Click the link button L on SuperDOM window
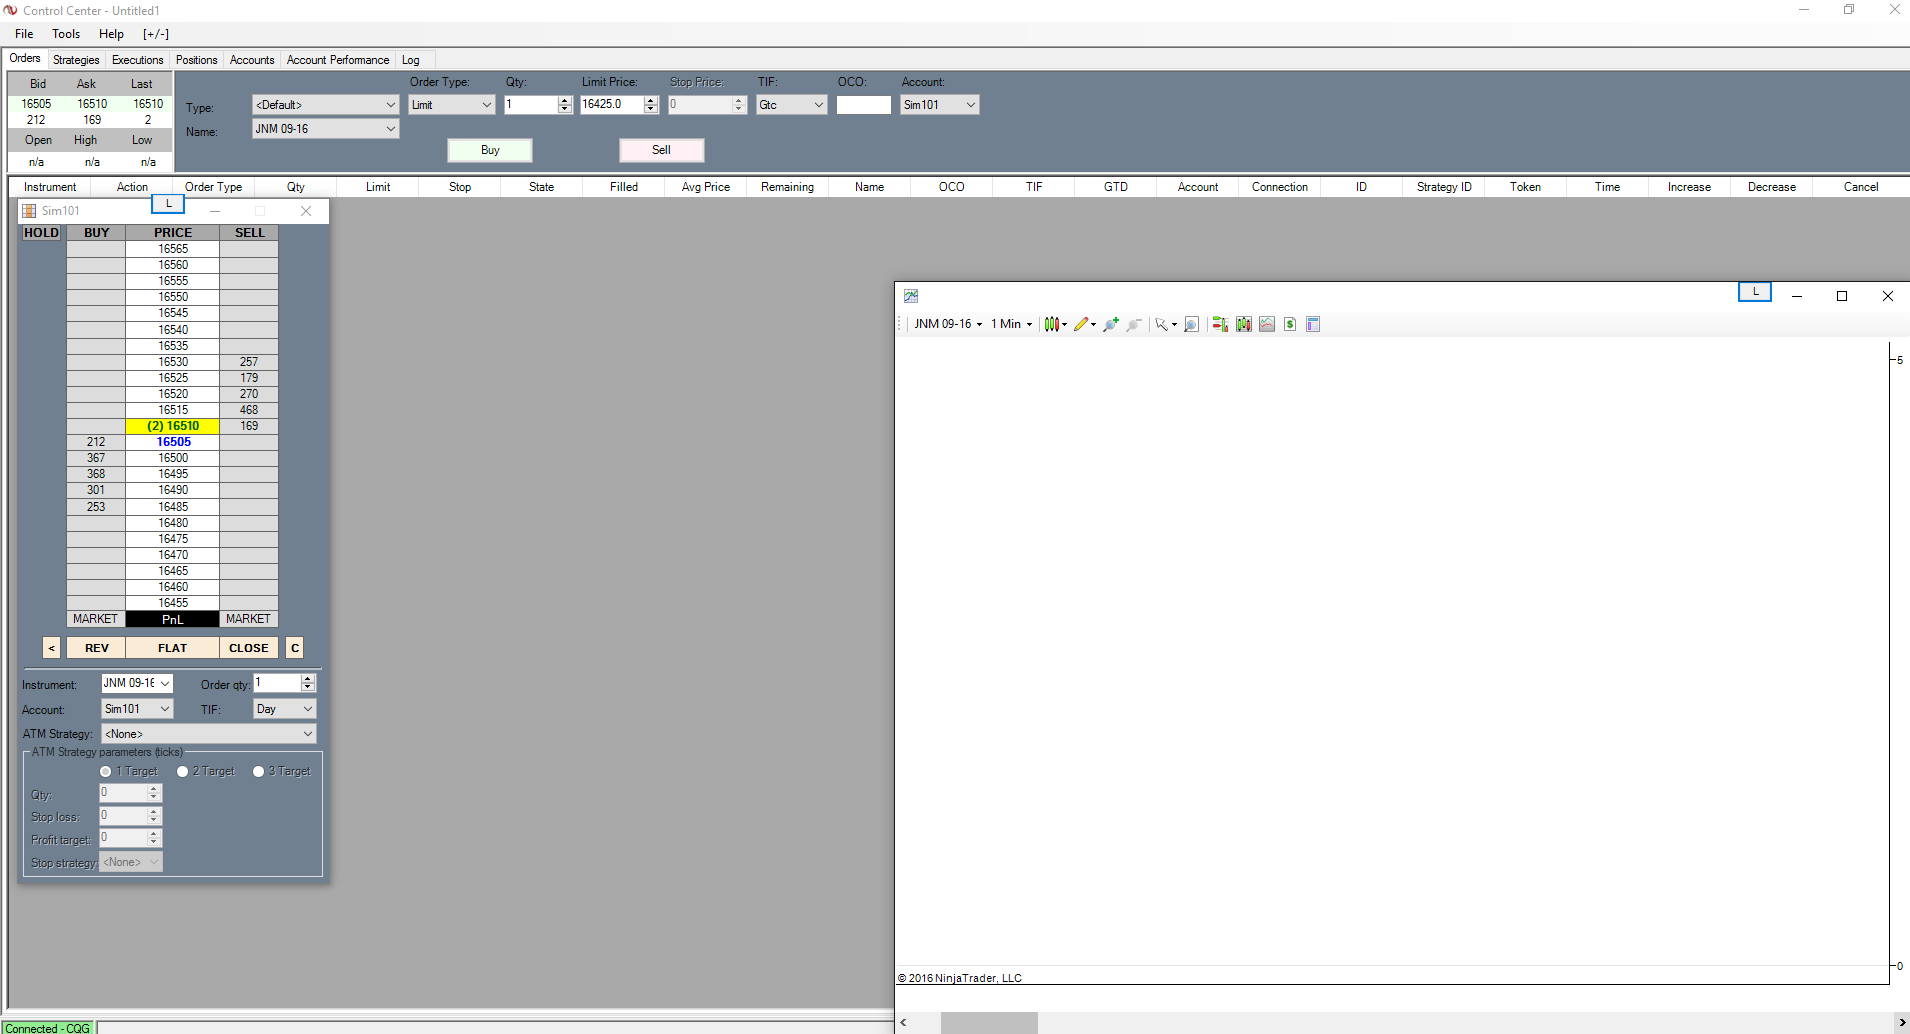 [x=169, y=204]
